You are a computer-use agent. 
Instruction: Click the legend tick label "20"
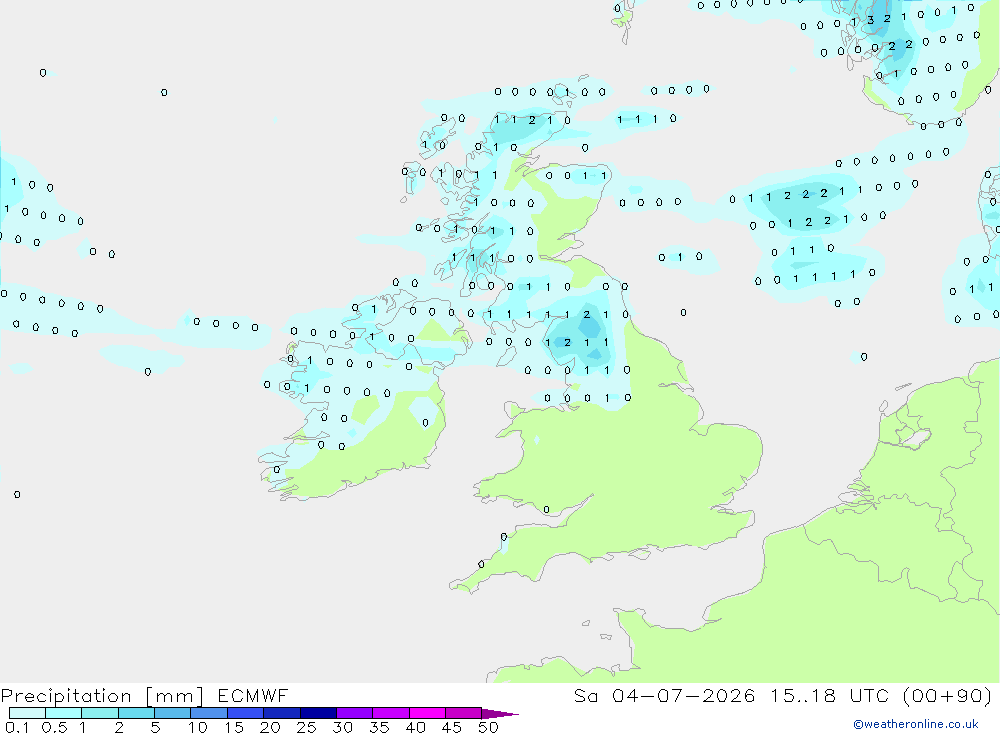click(x=270, y=727)
